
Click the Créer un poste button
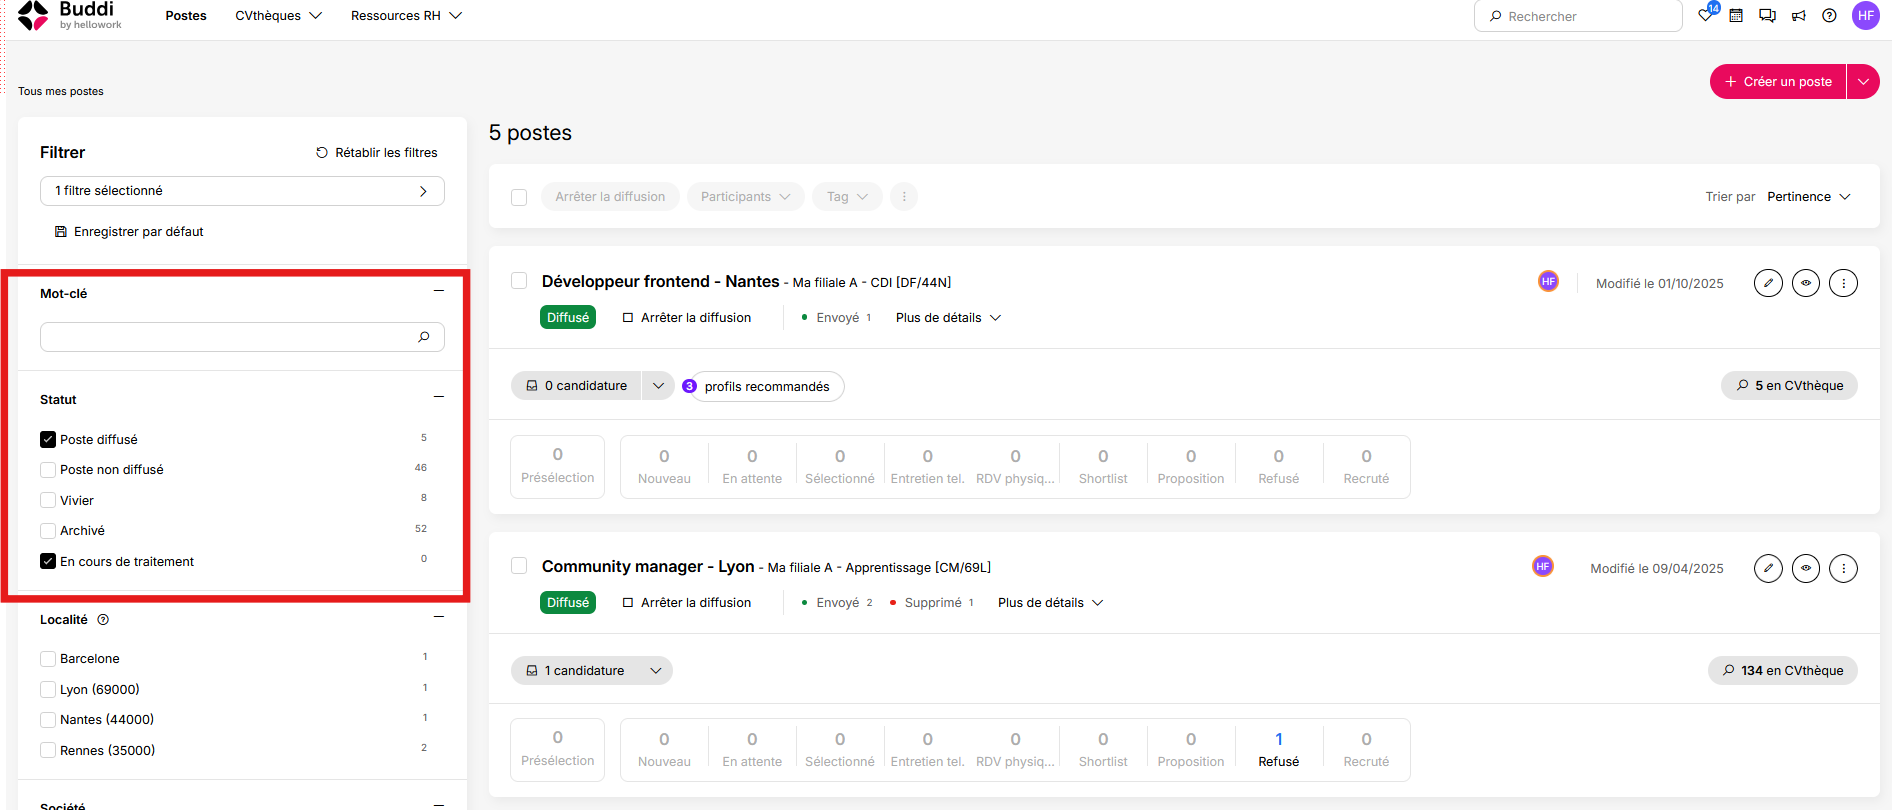[x=1778, y=82]
